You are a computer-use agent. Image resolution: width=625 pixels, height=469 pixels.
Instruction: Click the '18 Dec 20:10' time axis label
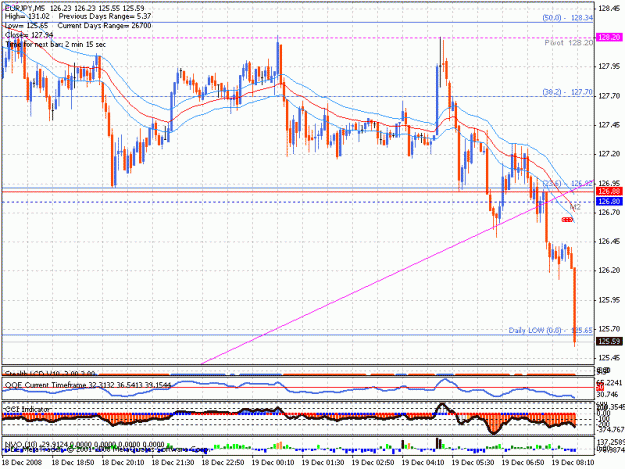(x=123, y=463)
